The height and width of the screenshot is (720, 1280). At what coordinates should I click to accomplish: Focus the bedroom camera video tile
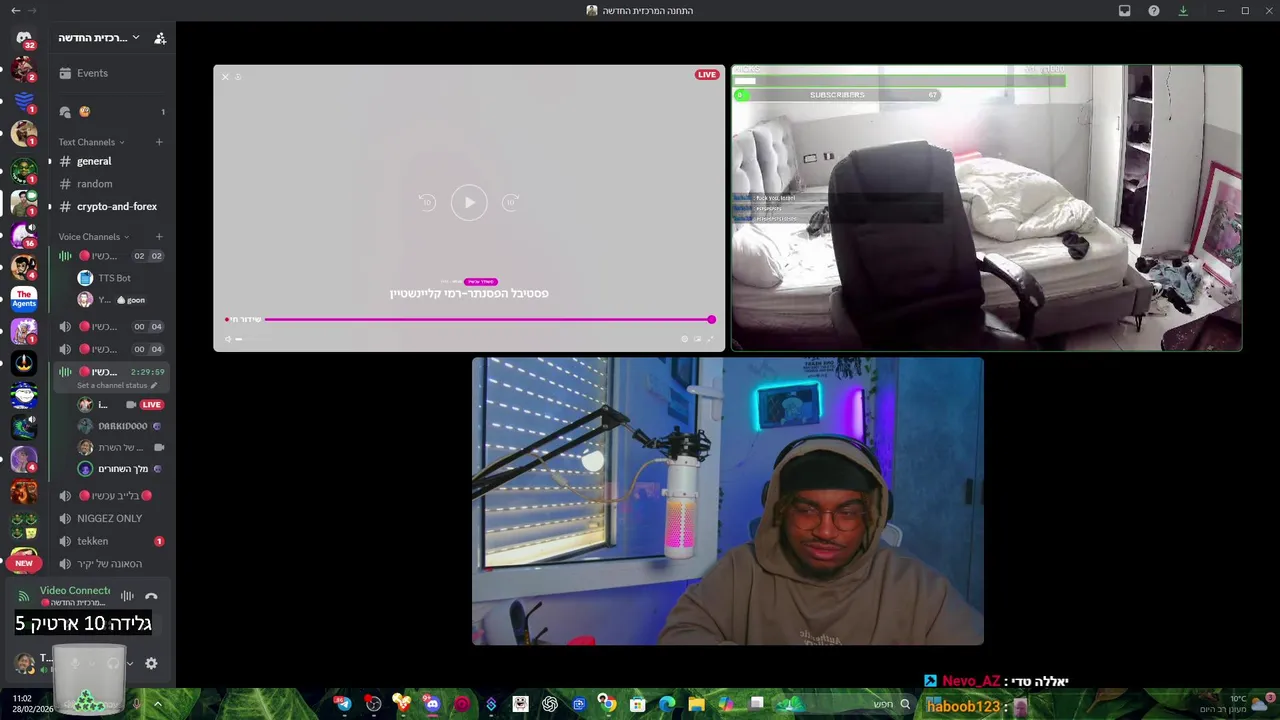pos(986,208)
